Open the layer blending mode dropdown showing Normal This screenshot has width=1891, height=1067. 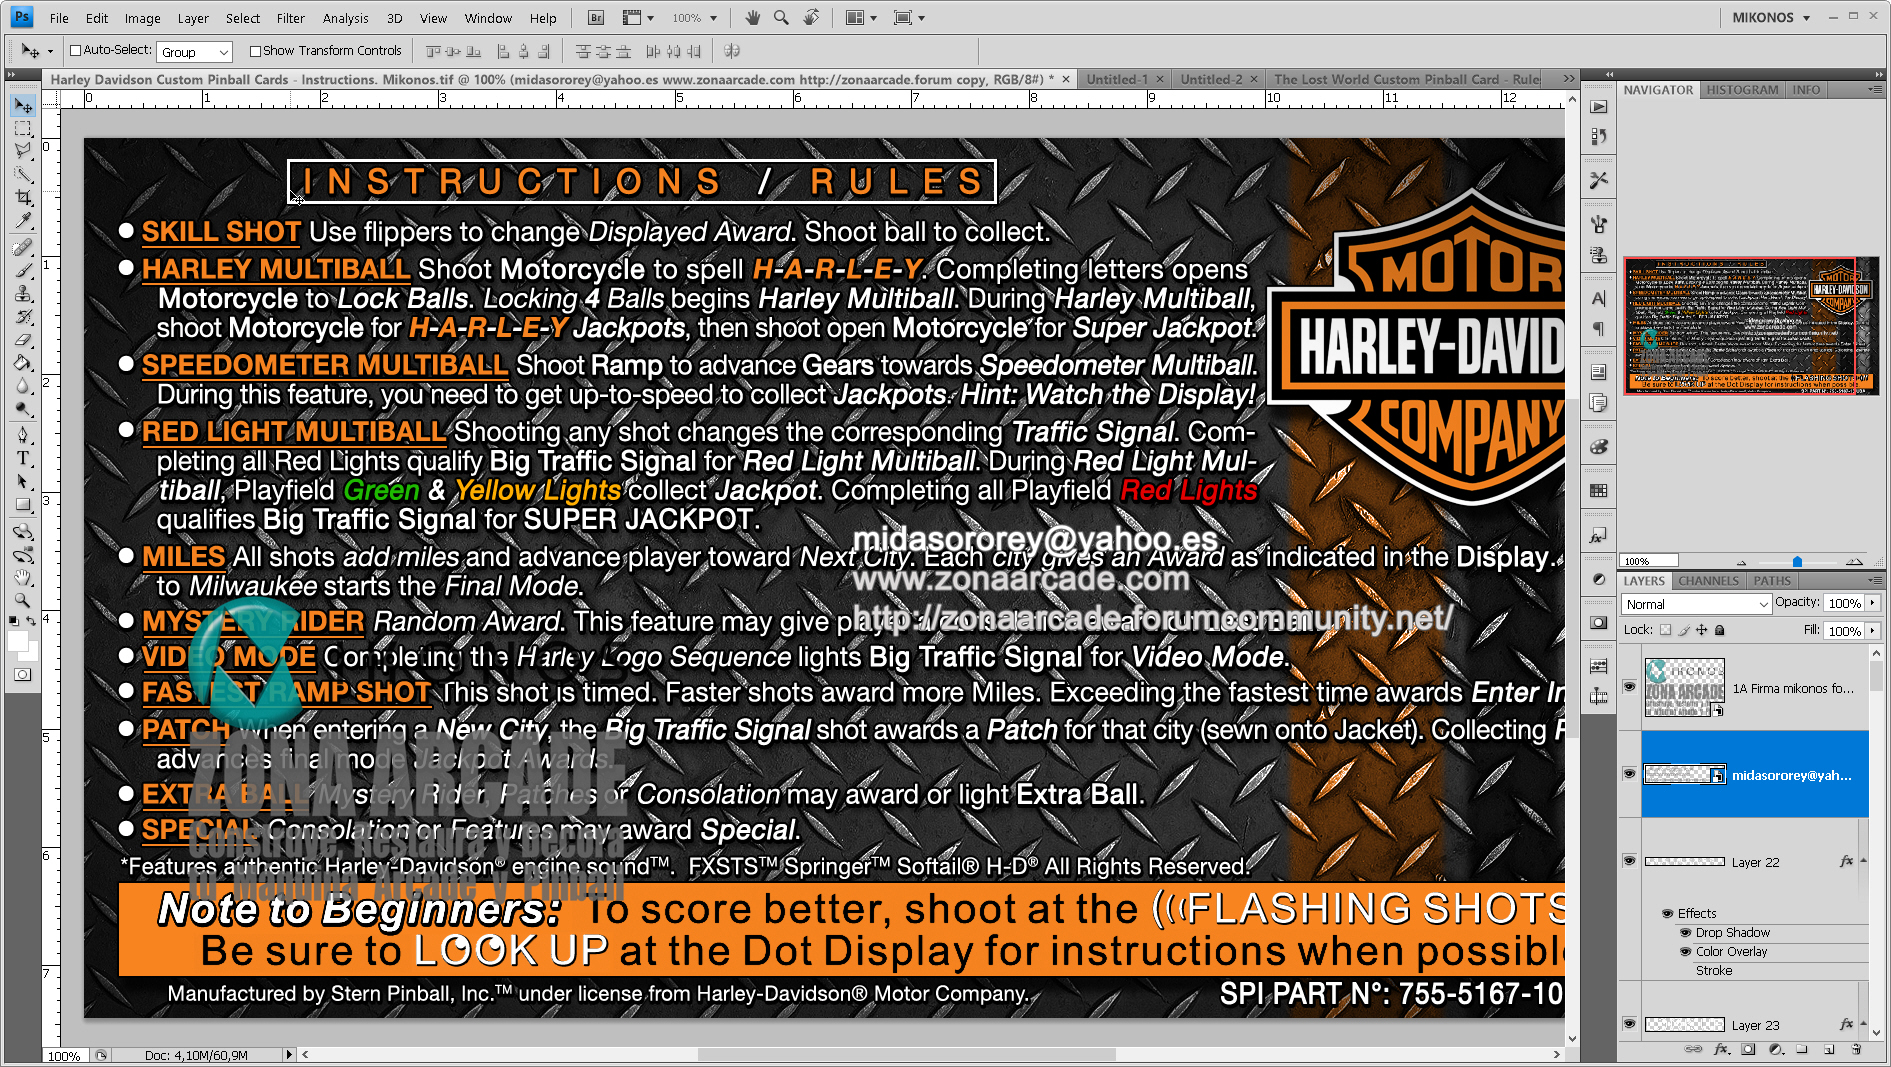1695,604
